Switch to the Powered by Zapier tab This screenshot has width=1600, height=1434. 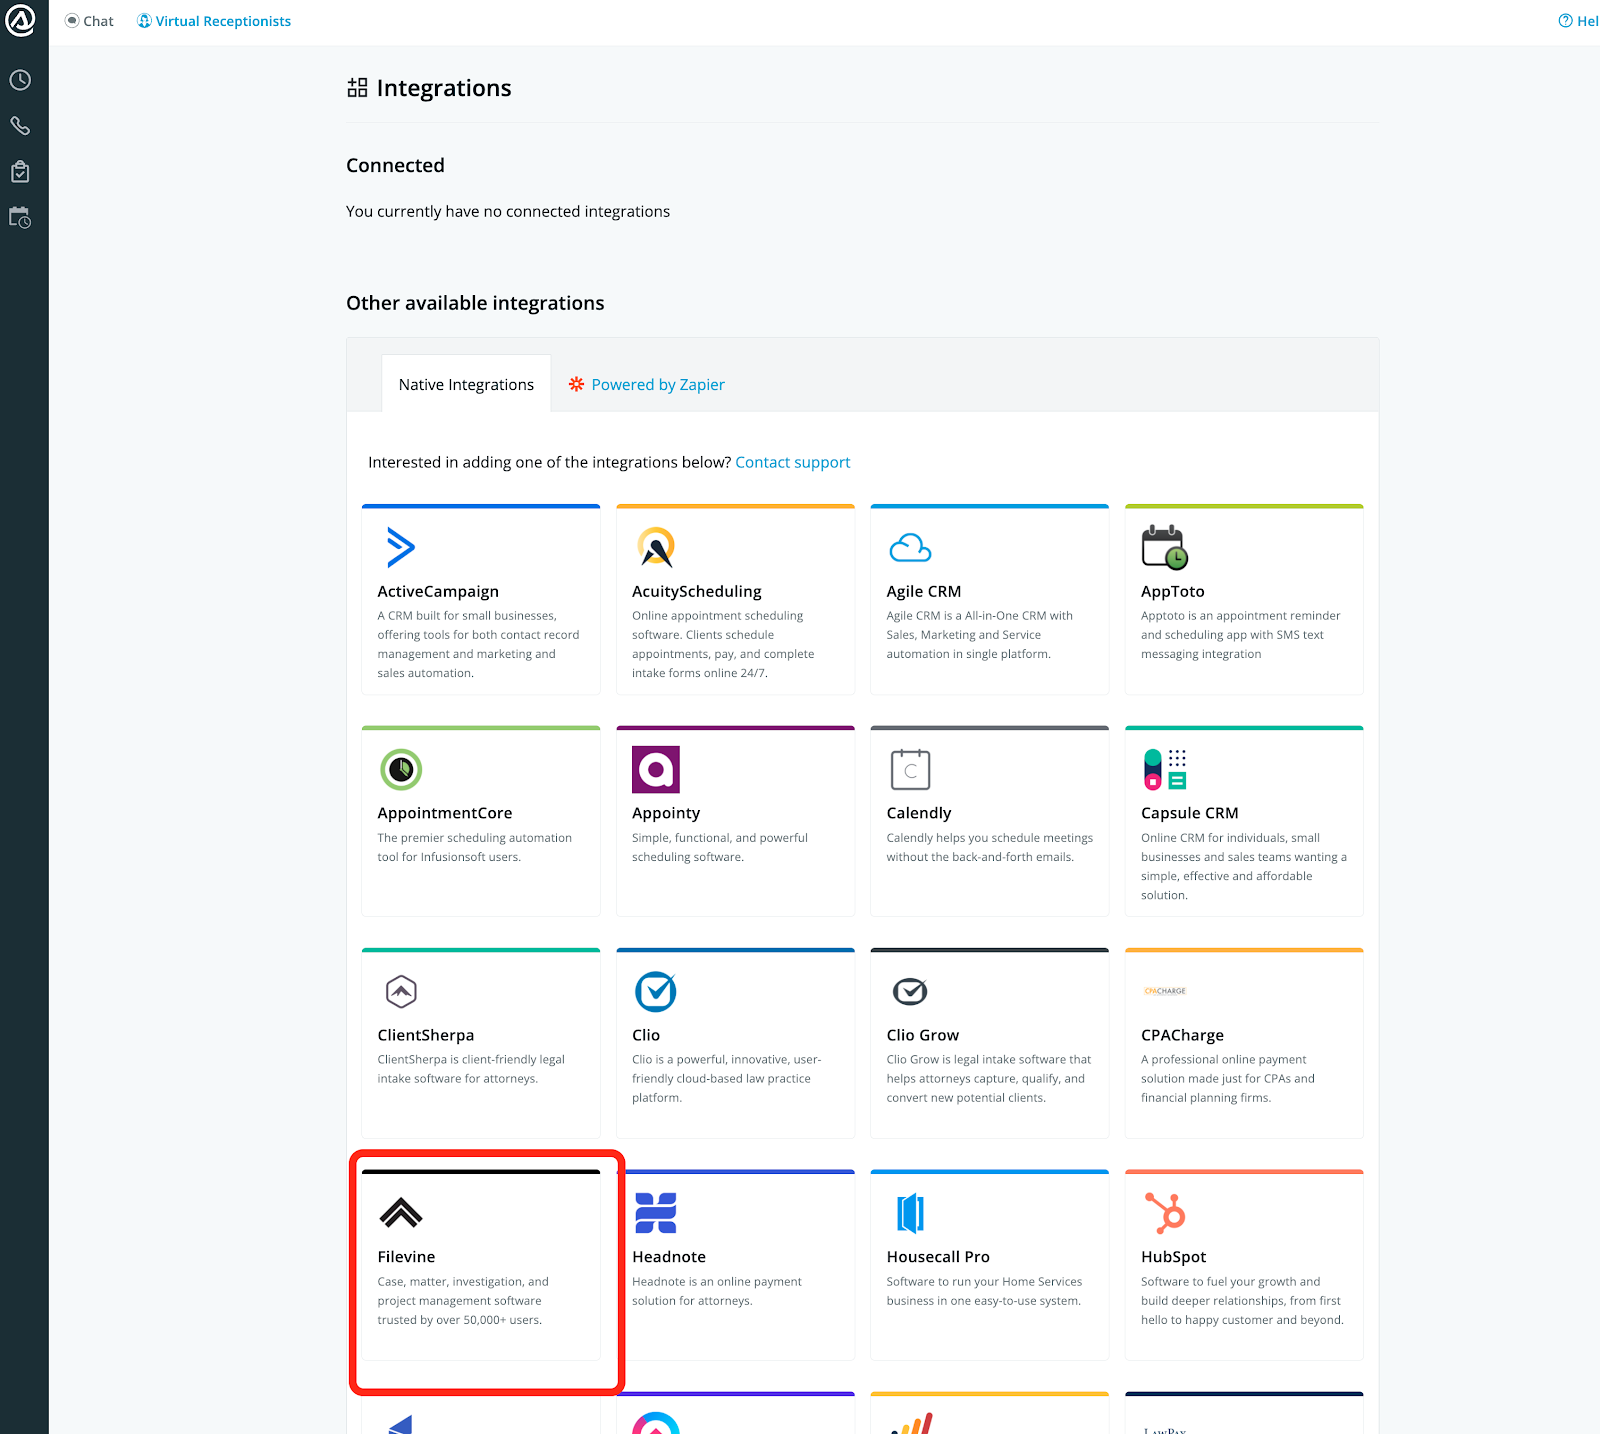click(657, 384)
